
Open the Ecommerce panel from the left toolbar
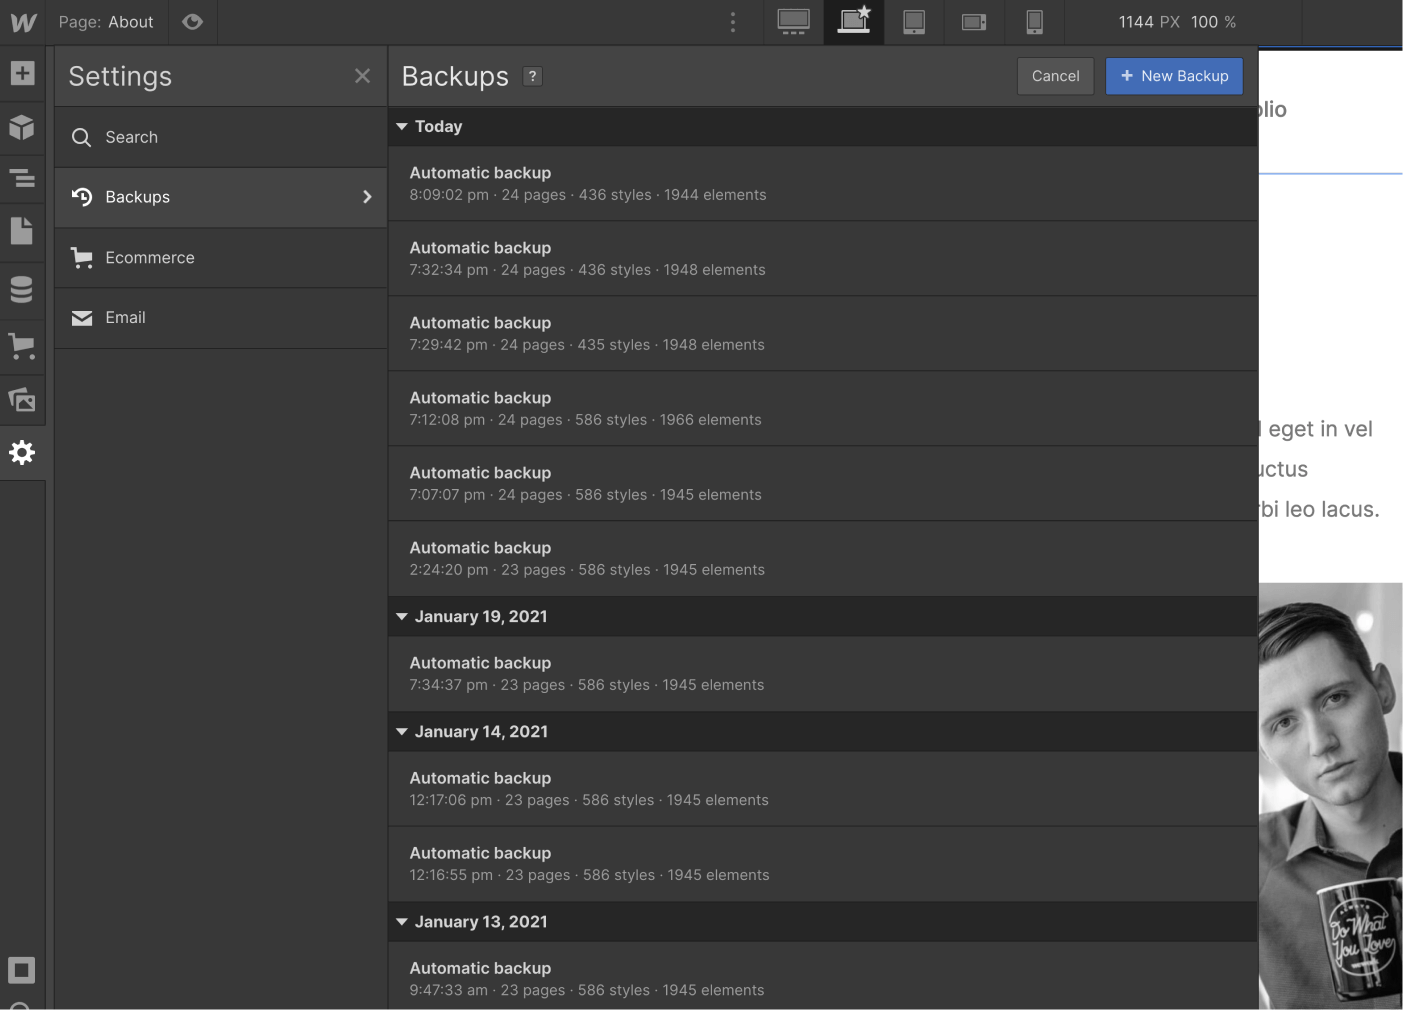(22, 346)
